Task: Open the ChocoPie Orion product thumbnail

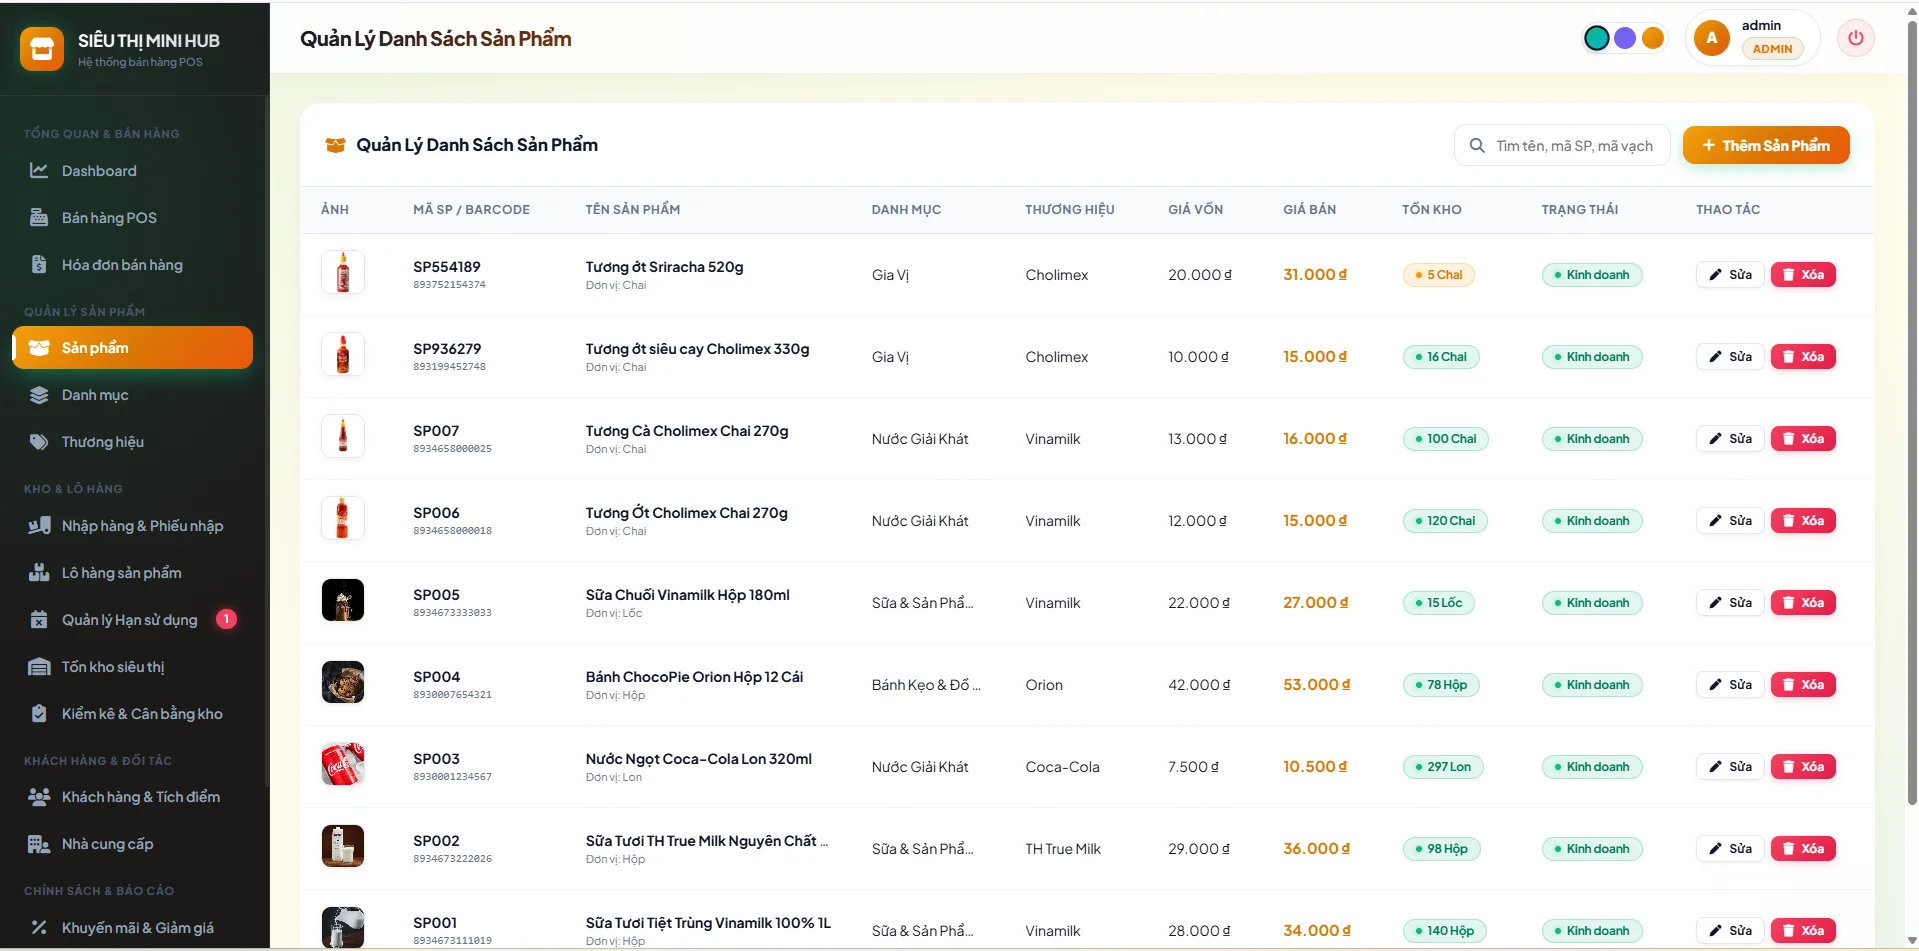Action: (x=343, y=683)
